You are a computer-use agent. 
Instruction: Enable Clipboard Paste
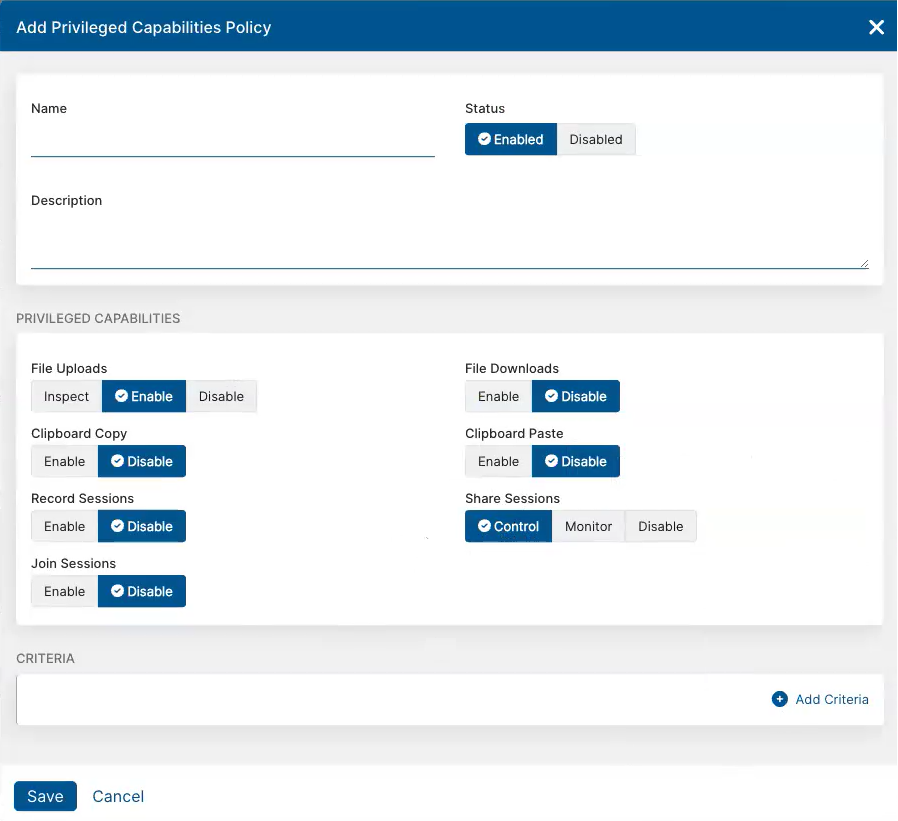[x=497, y=461]
